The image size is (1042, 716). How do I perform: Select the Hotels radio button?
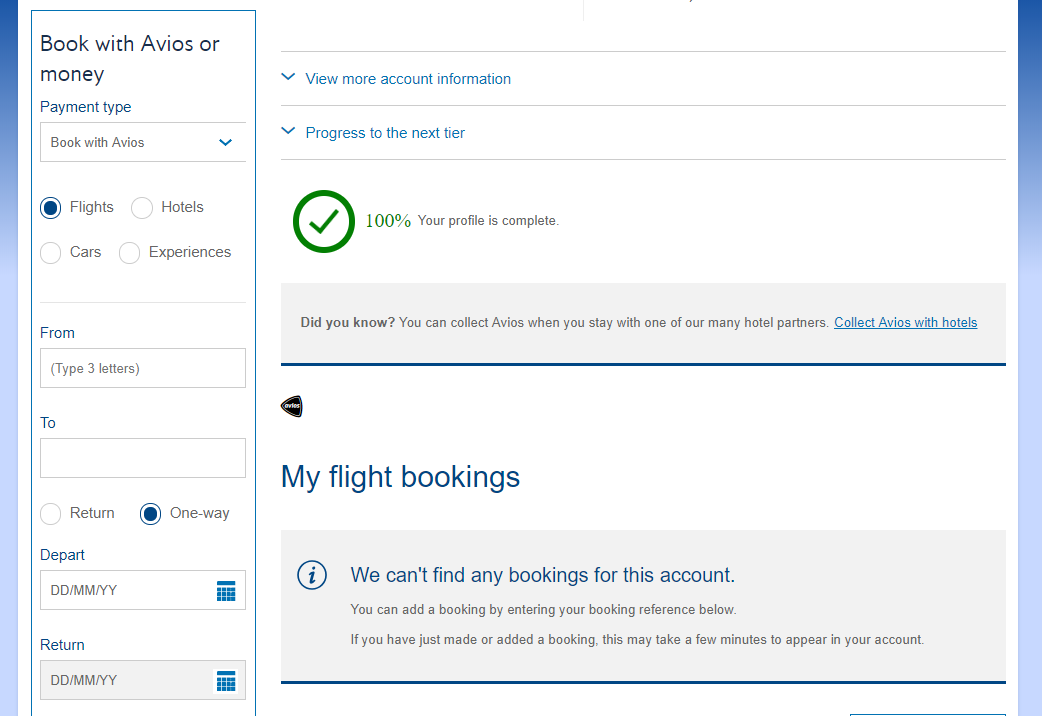pos(142,208)
